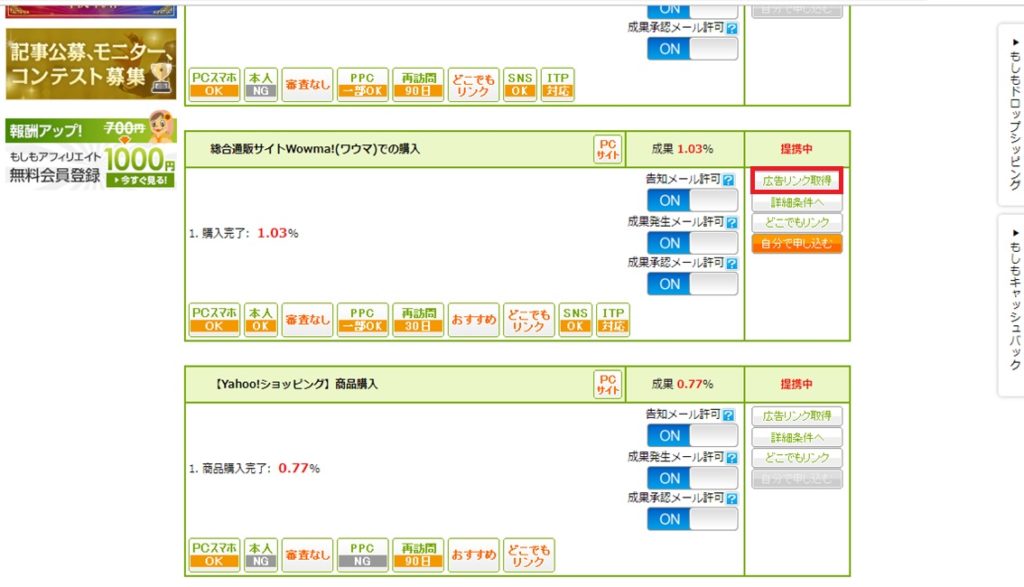Click 広告リンク取得 button for Wowma
Screen dimensions: 1024x587
[x=797, y=180]
